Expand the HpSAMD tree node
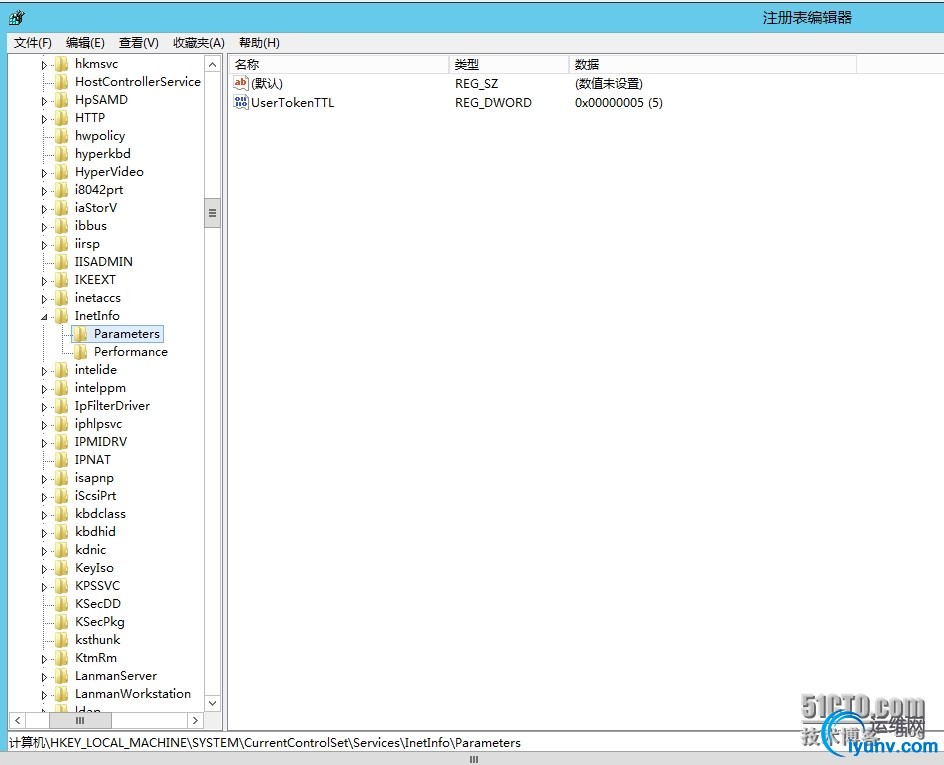 point(44,101)
